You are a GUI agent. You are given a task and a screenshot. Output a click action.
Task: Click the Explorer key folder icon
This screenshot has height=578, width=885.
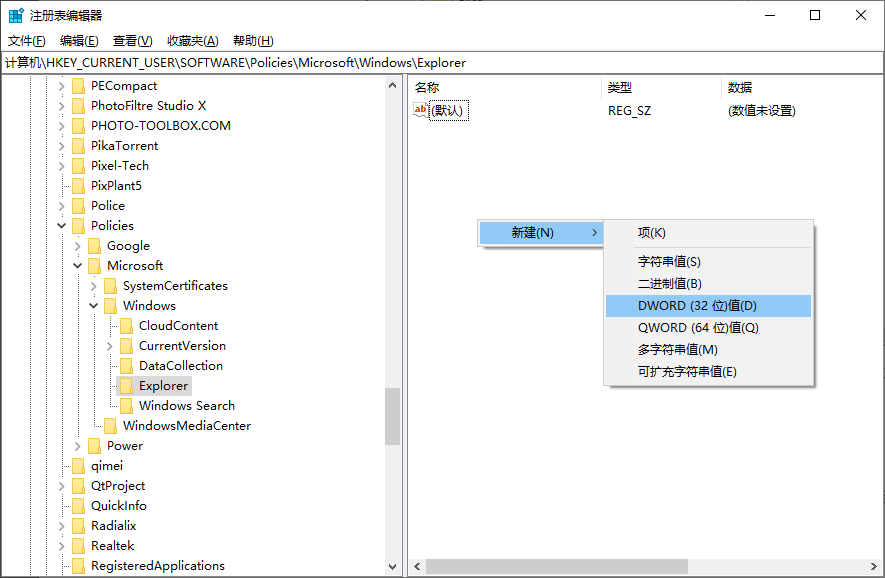(x=126, y=386)
